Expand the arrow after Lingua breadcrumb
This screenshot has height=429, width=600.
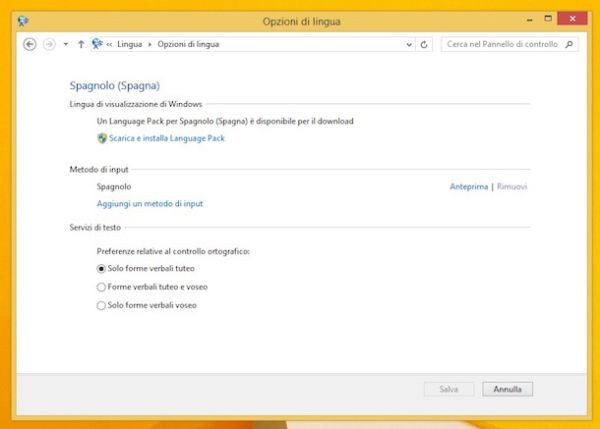pyautogui.click(x=150, y=44)
